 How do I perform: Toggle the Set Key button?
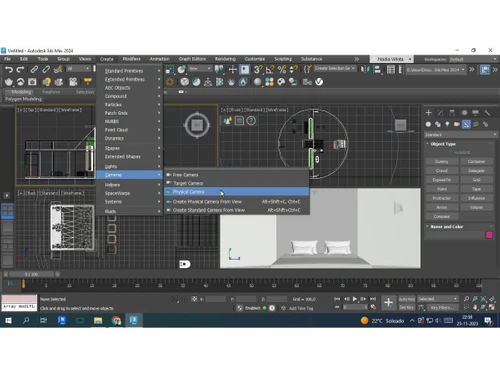[407, 307]
